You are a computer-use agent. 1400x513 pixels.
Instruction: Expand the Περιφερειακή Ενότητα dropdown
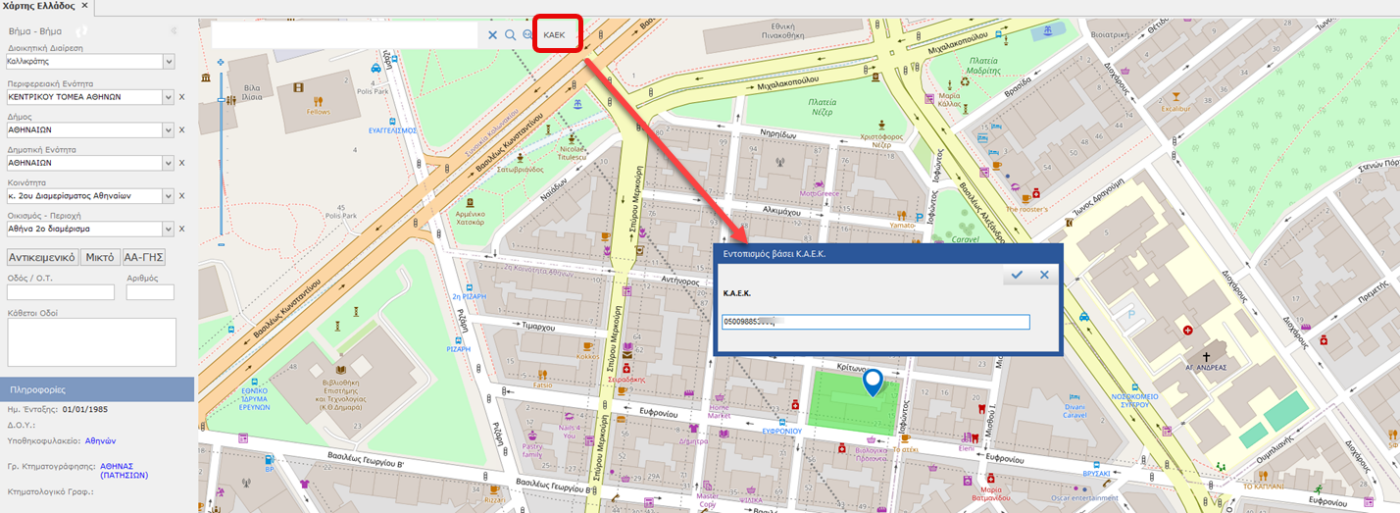coord(169,97)
